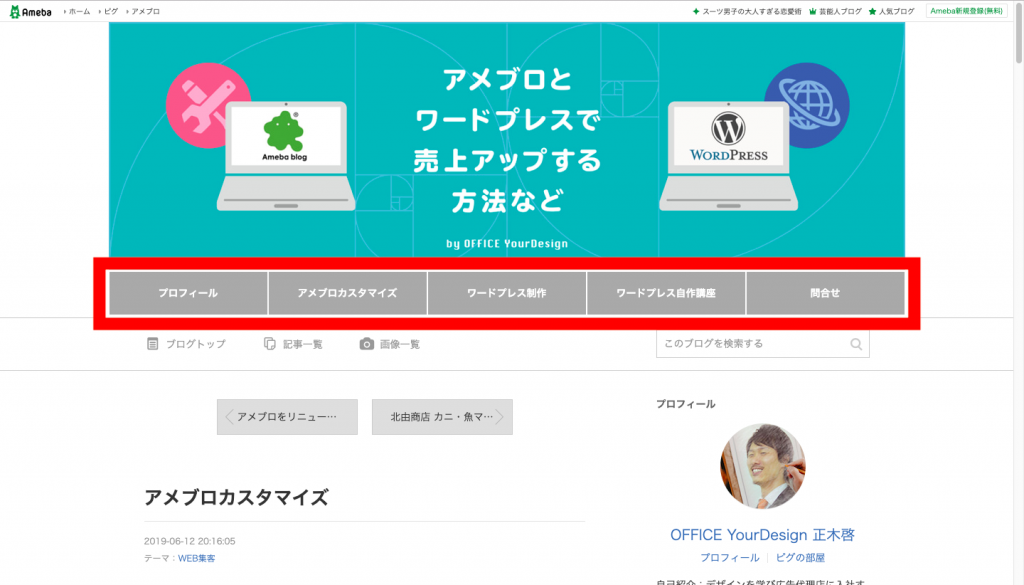
Task: Go to next article 北由商店 カニ・魚マ…
Action: pos(442,417)
